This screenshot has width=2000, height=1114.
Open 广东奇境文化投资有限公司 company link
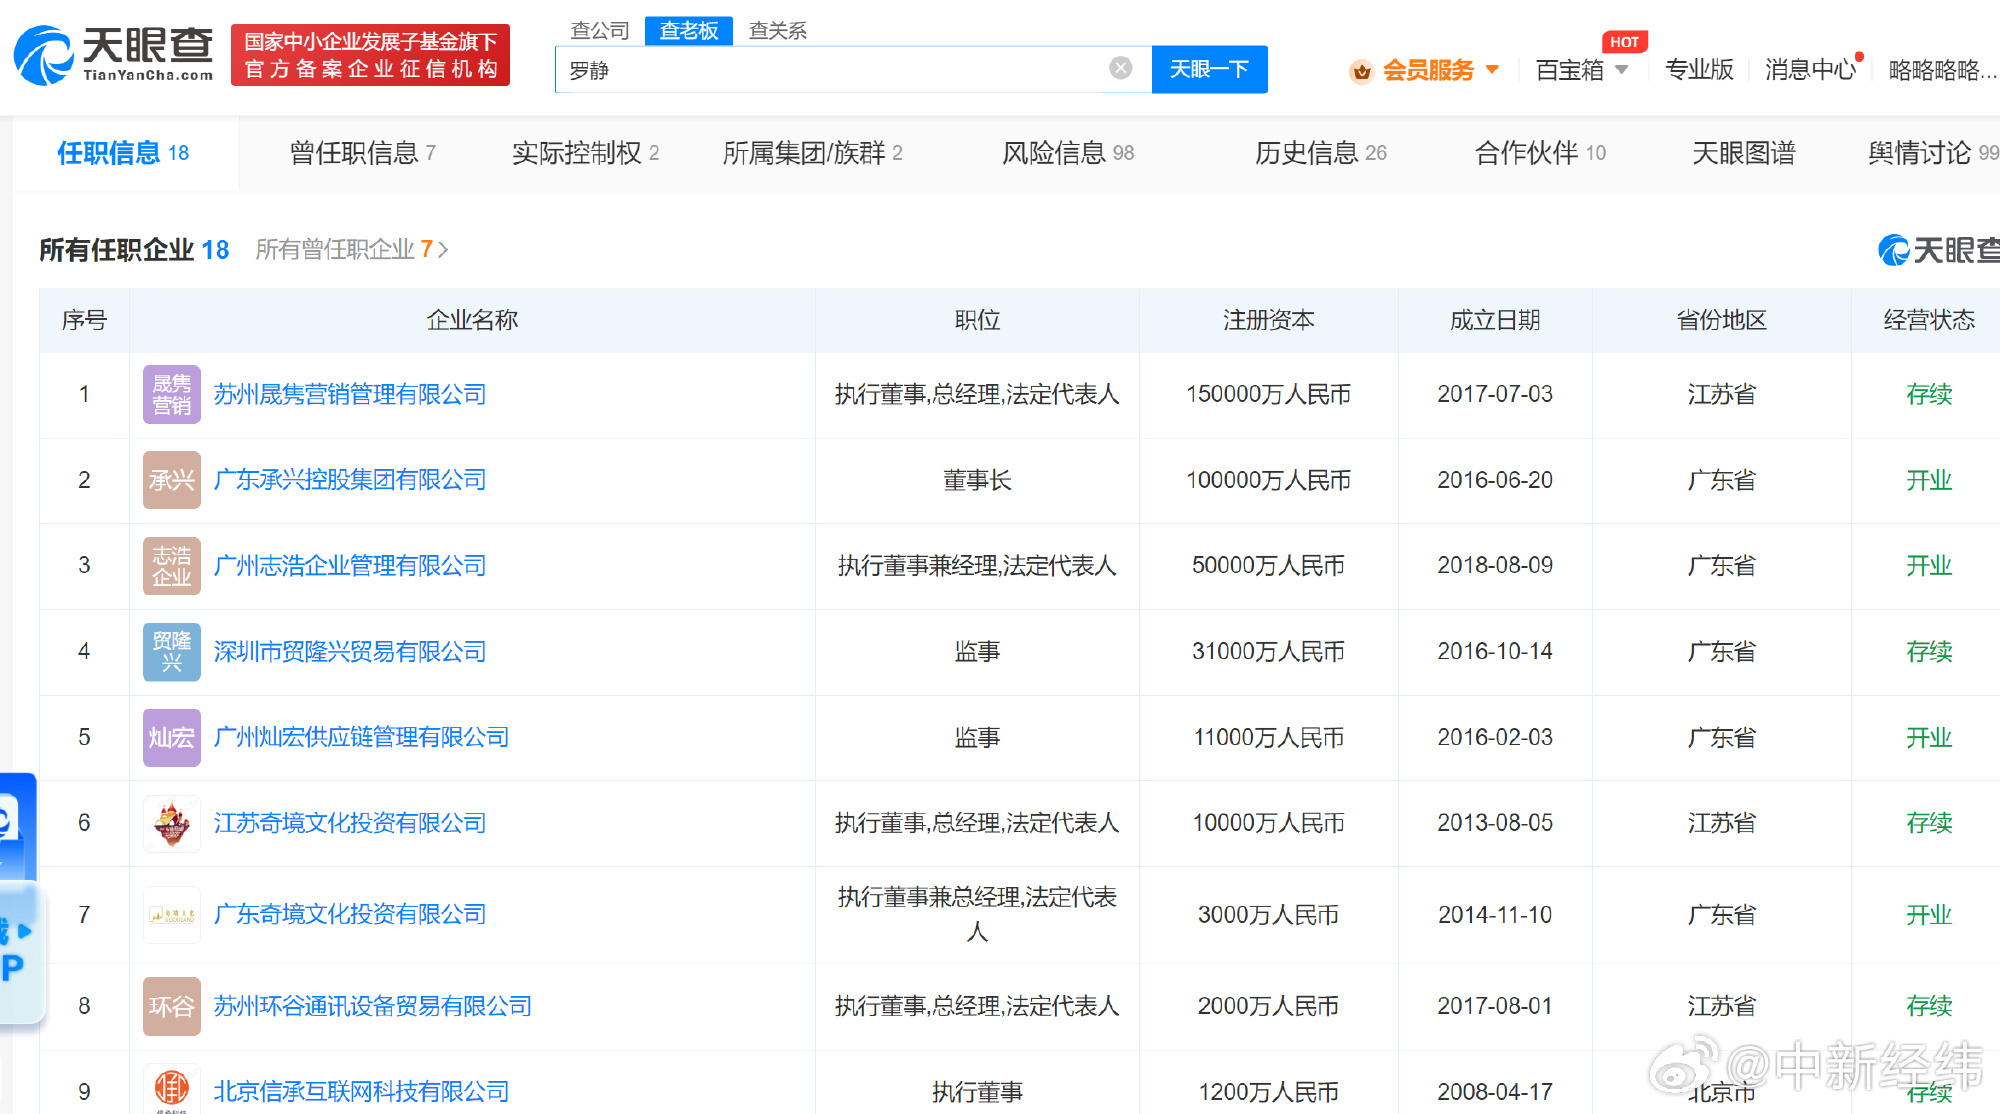point(350,915)
